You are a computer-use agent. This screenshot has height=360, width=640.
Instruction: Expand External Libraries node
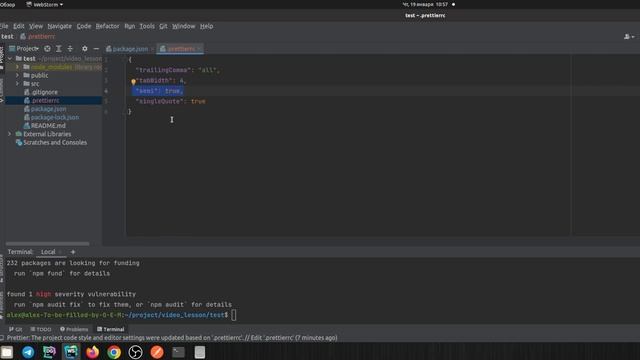10,134
